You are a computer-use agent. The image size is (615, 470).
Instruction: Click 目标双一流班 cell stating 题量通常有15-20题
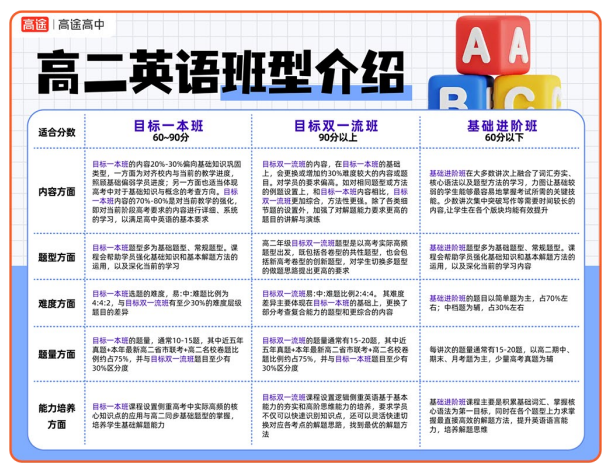tap(335, 354)
